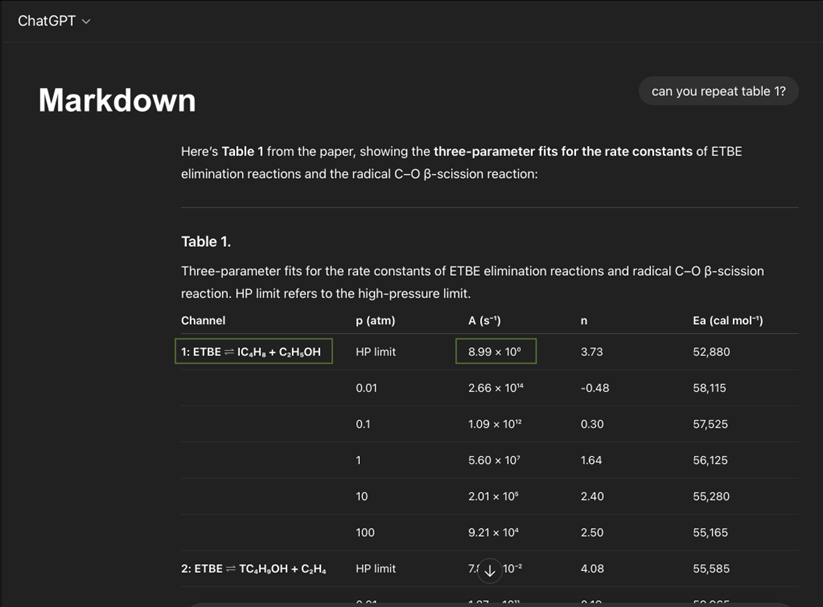Click the p (atm) column header
This screenshot has width=823, height=607.
pyautogui.click(x=375, y=320)
